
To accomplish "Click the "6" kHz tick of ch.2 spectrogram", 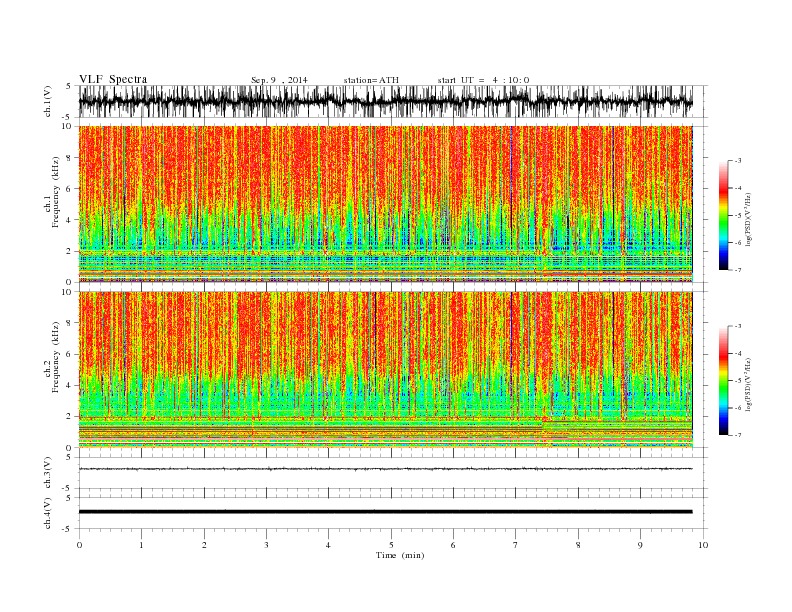I will (x=69, y=354).
